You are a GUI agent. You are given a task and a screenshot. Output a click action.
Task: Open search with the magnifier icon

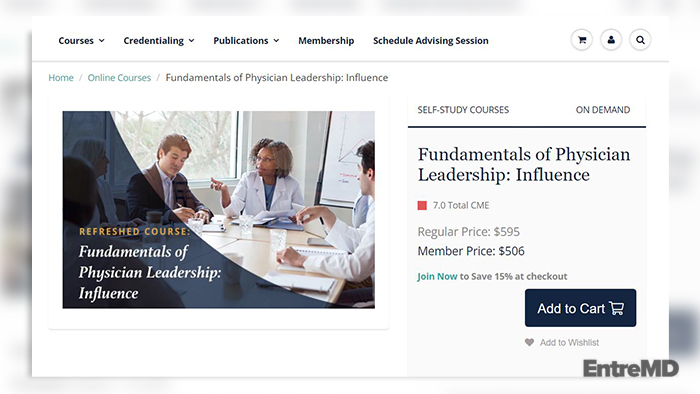(x=640, y=40)
